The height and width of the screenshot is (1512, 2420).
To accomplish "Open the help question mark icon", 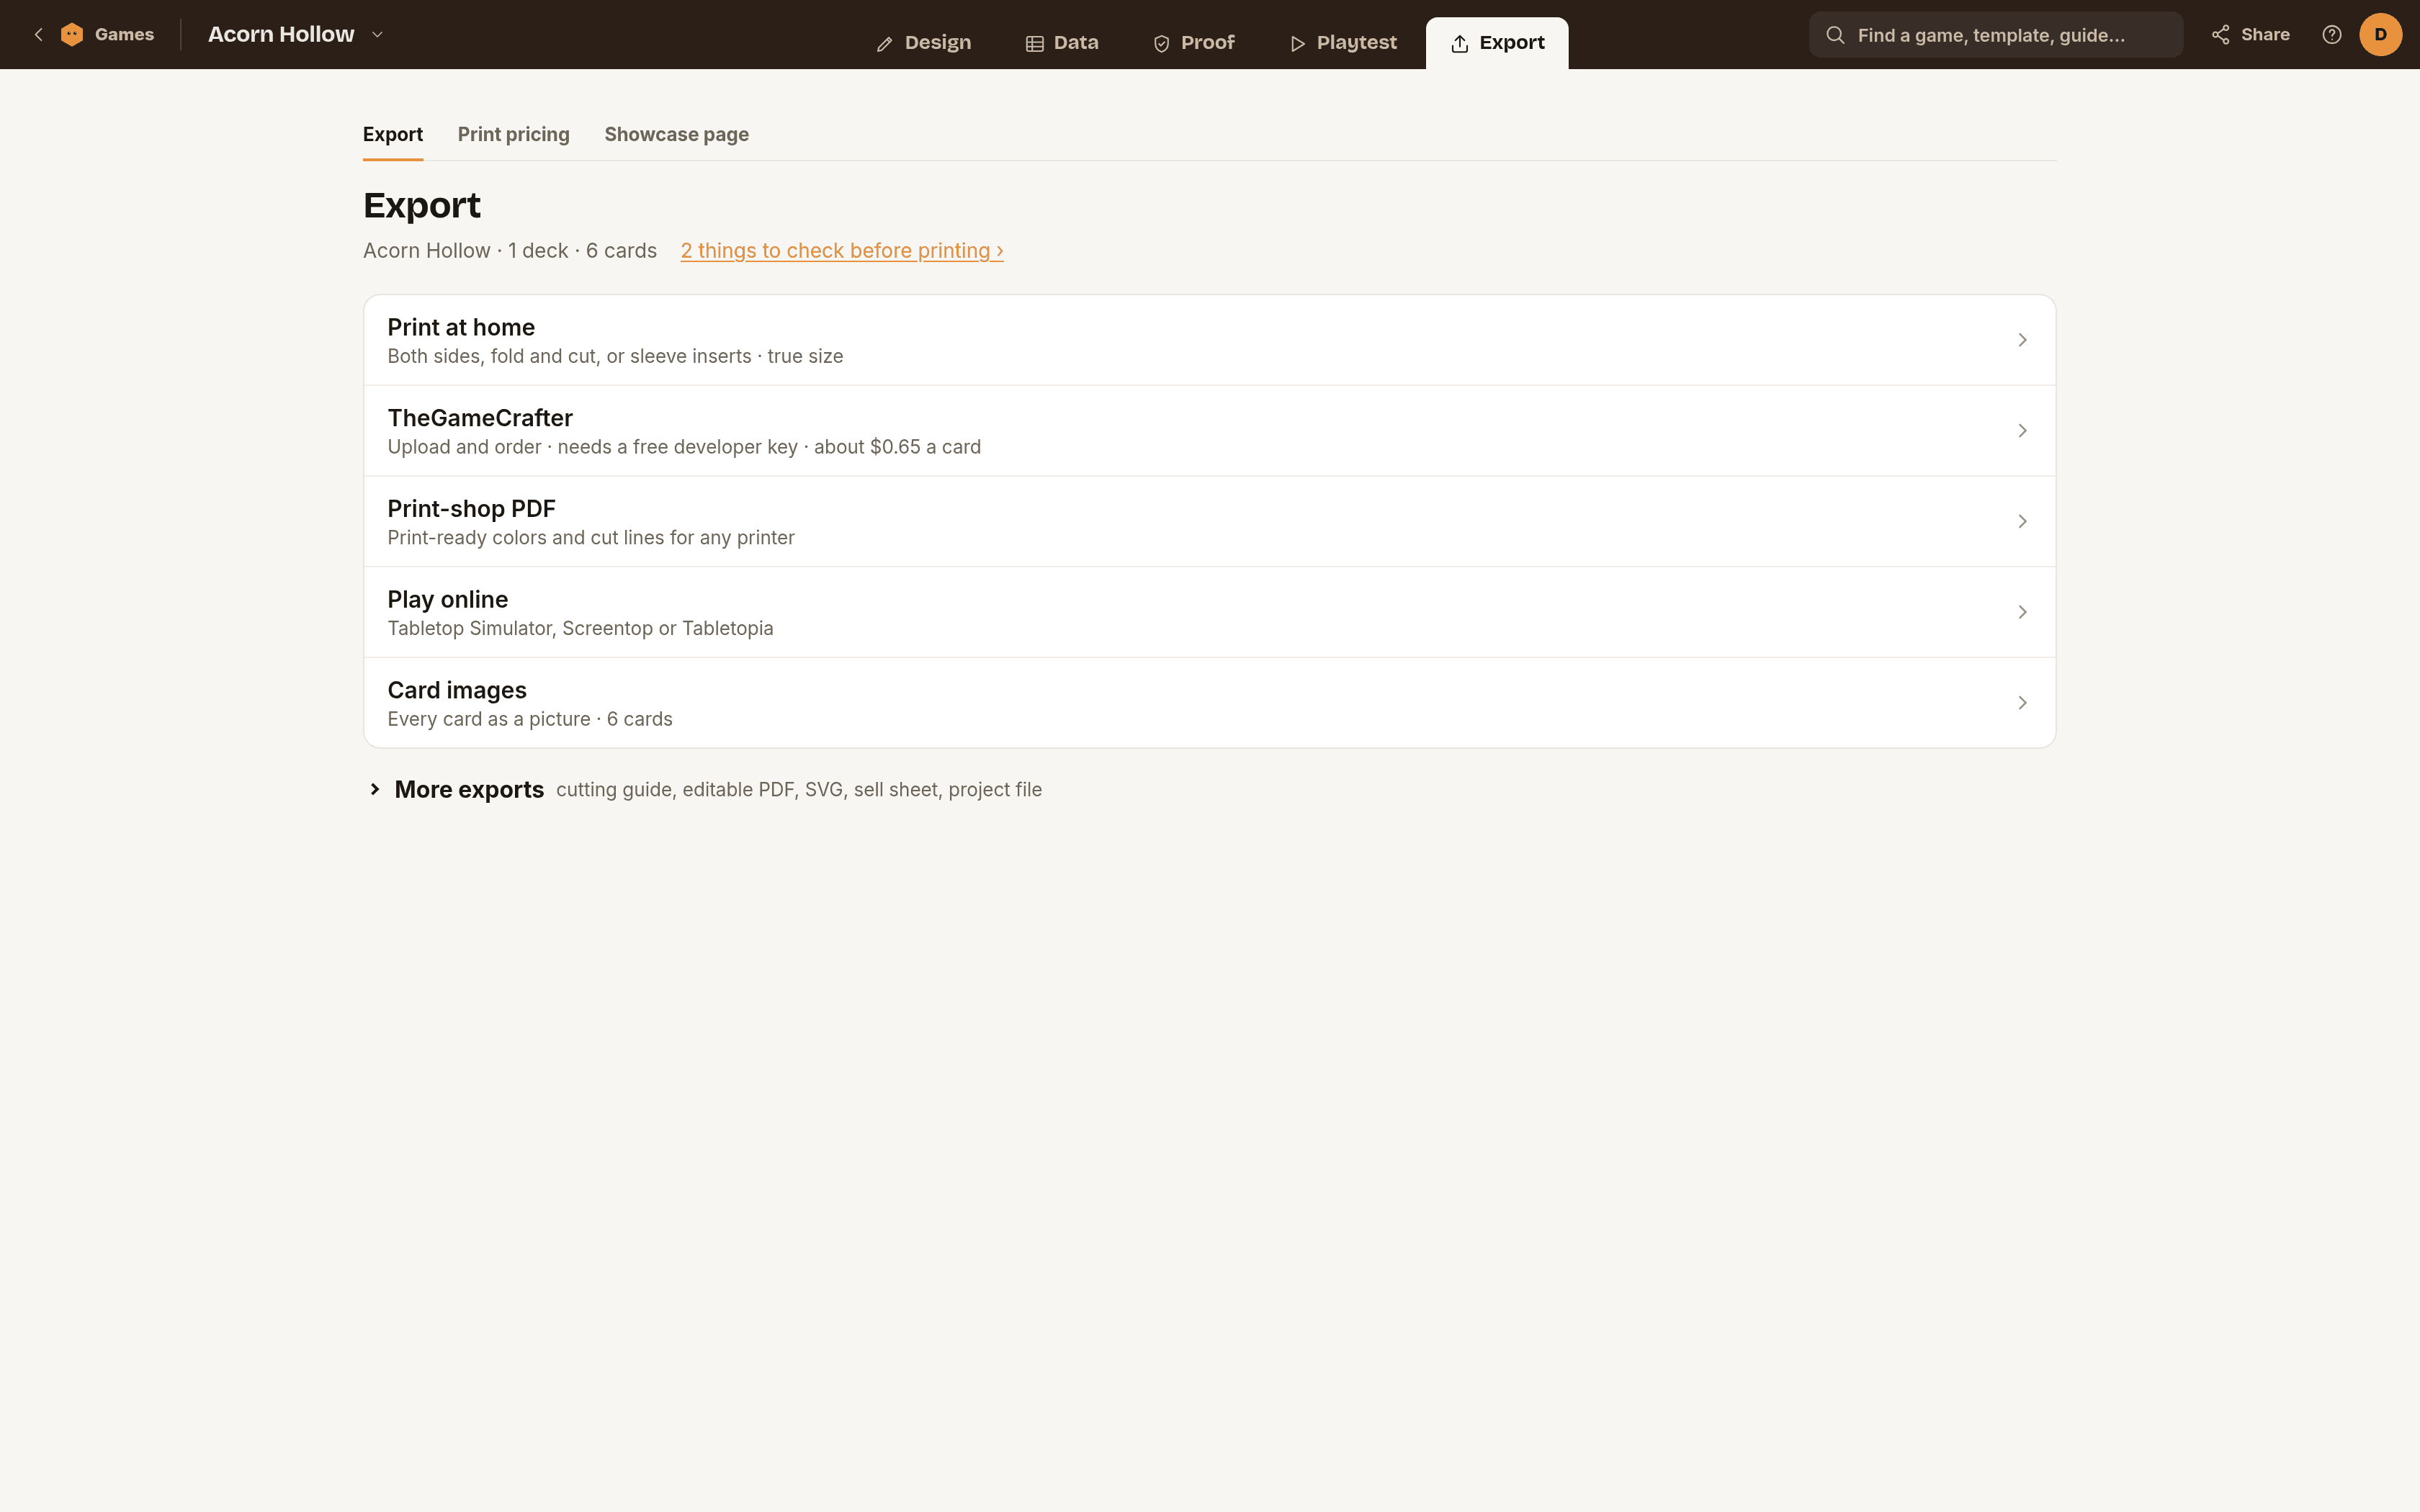I will 2331,35.
